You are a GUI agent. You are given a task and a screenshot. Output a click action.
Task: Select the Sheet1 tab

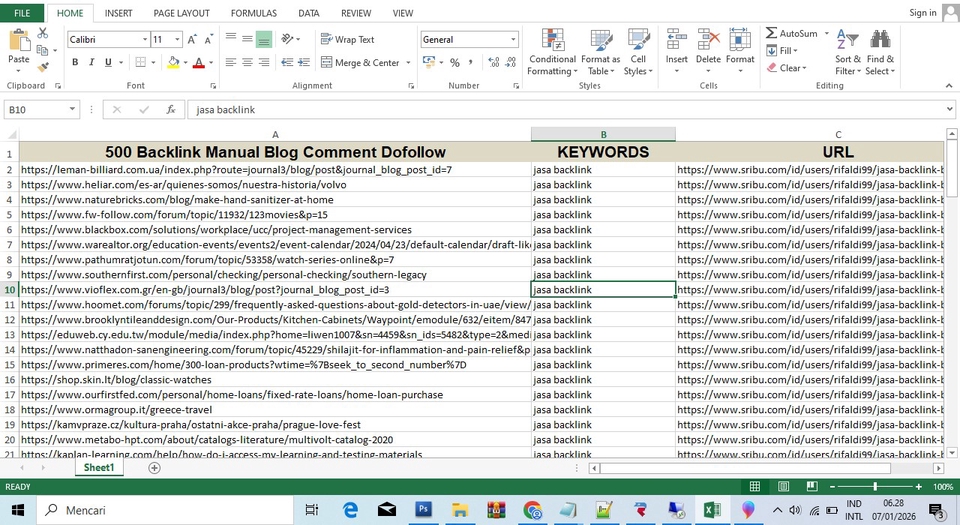[x=99, y=468]
